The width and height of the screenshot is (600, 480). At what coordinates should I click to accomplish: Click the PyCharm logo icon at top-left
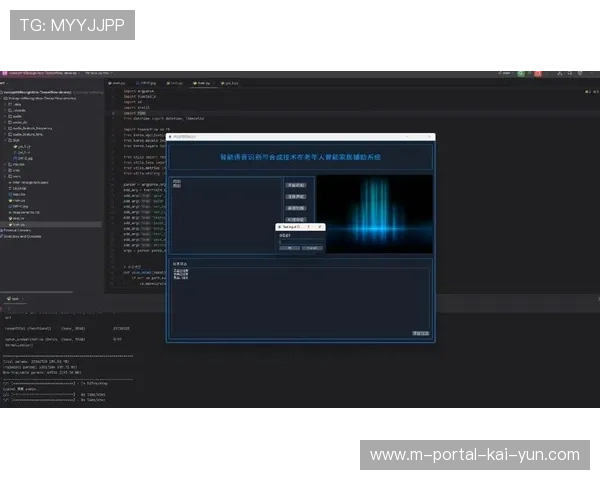[x=4, y=72]
